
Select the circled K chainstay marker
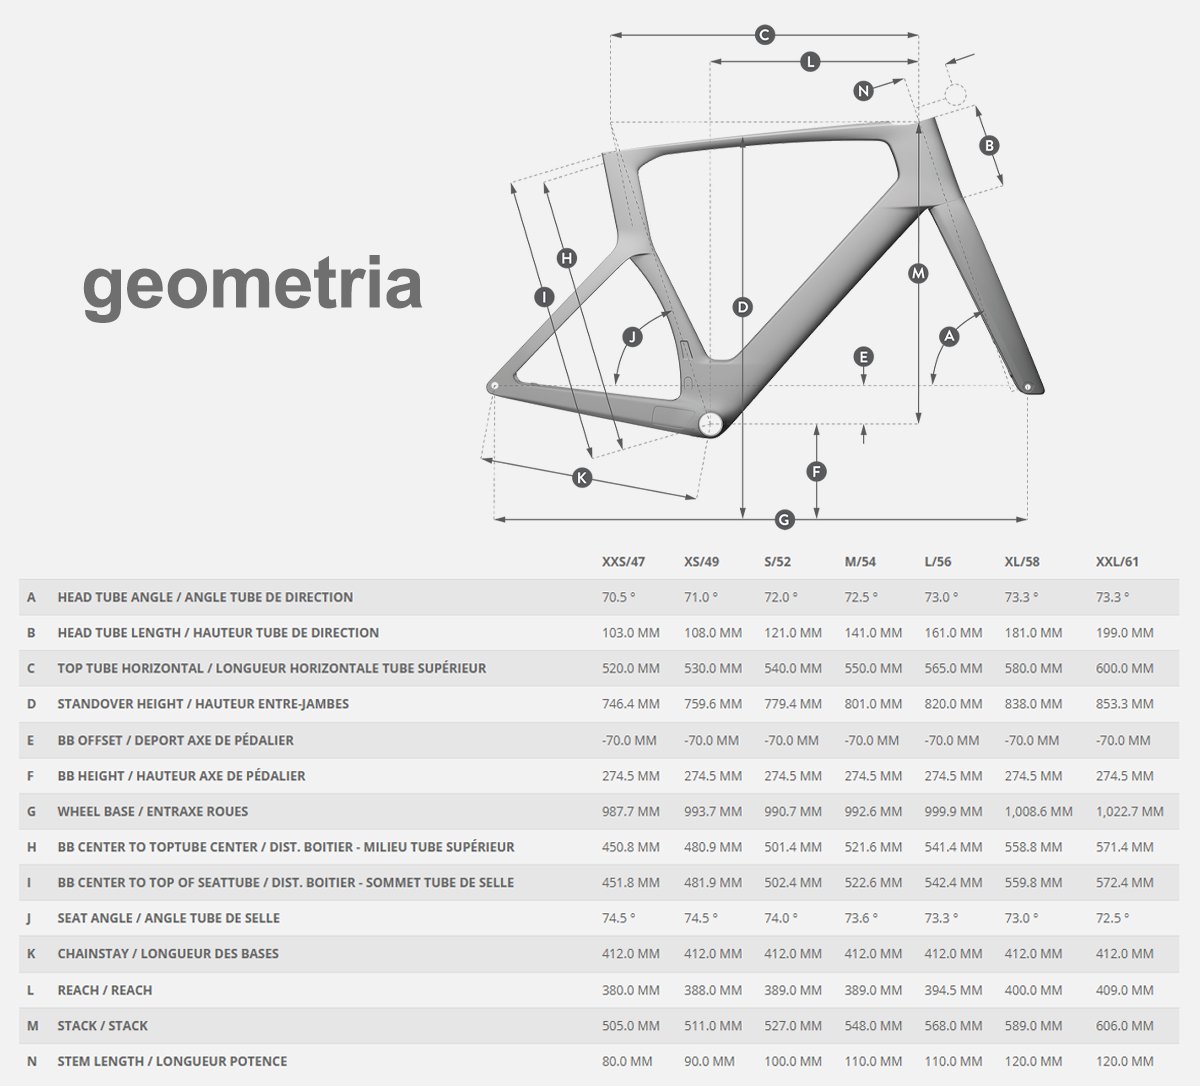coord(582,478)
